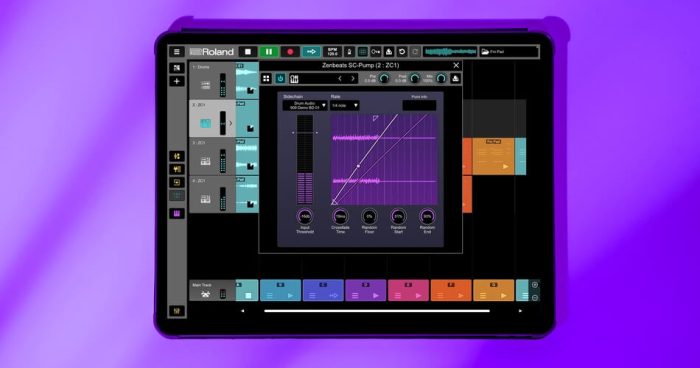700x368 pixels.
Task: Click the curve midpoint node on graph
Action: coord(358,166)
